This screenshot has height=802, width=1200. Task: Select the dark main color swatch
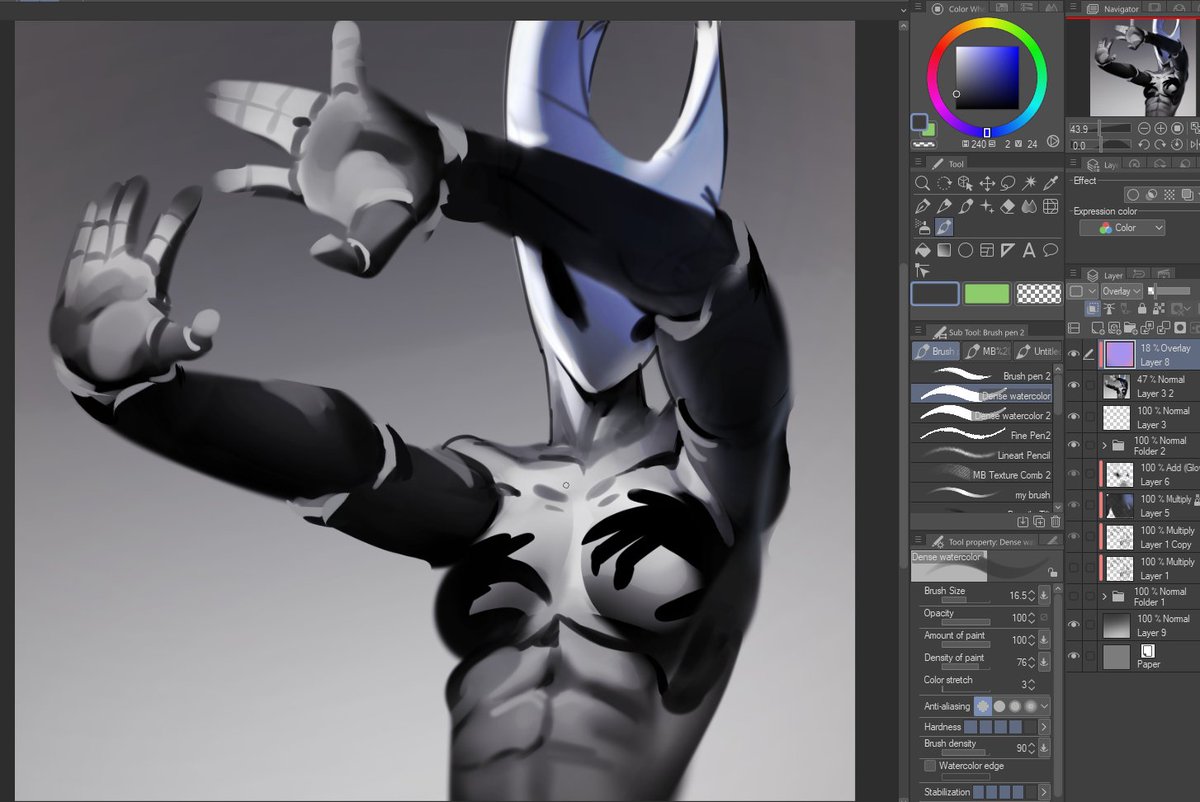[935, 293]
